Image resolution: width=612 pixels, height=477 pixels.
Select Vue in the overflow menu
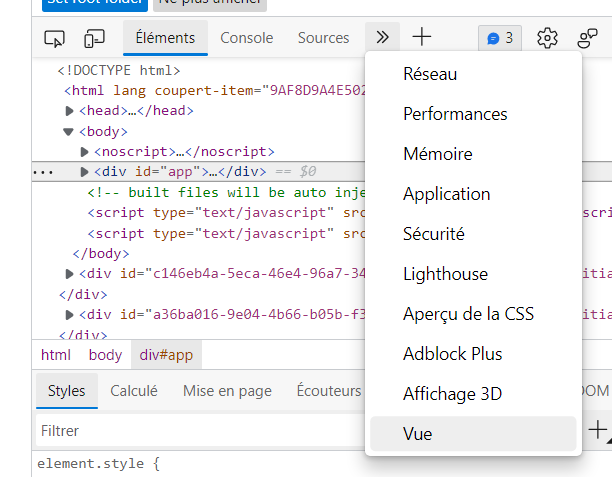pos(473,434)
